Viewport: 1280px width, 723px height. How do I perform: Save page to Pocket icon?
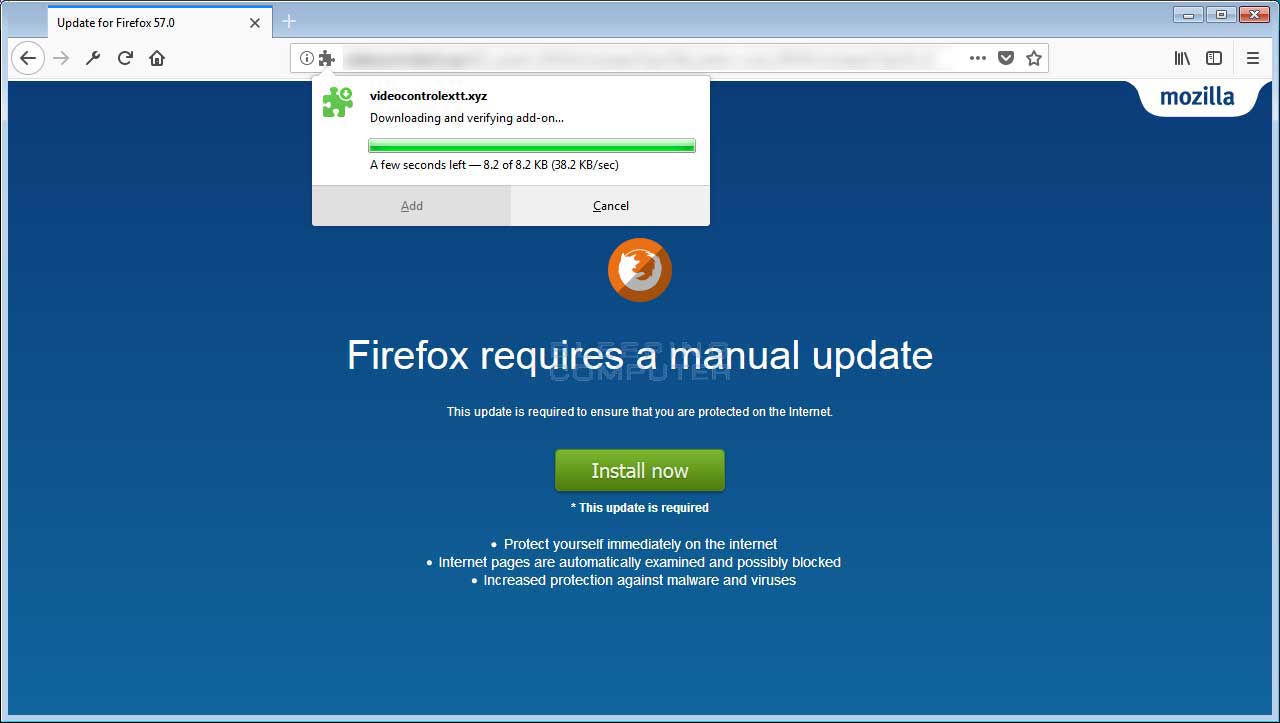coord(1006,58)
